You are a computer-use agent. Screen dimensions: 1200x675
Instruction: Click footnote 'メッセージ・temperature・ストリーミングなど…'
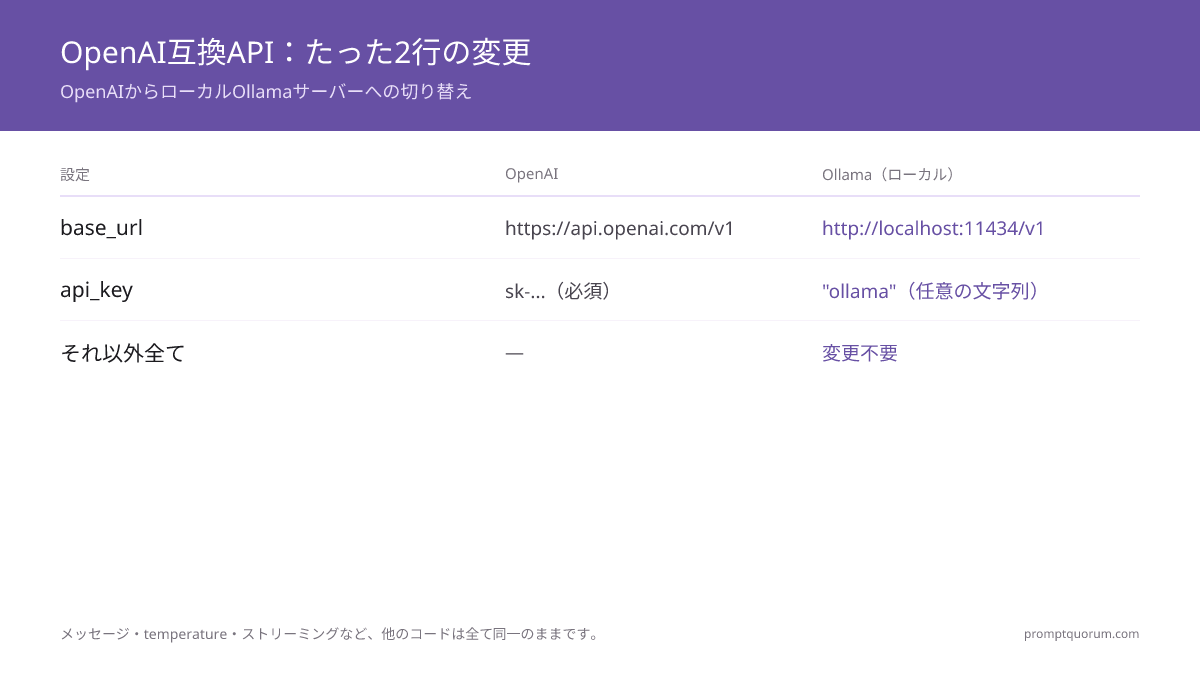coord(331,634)
